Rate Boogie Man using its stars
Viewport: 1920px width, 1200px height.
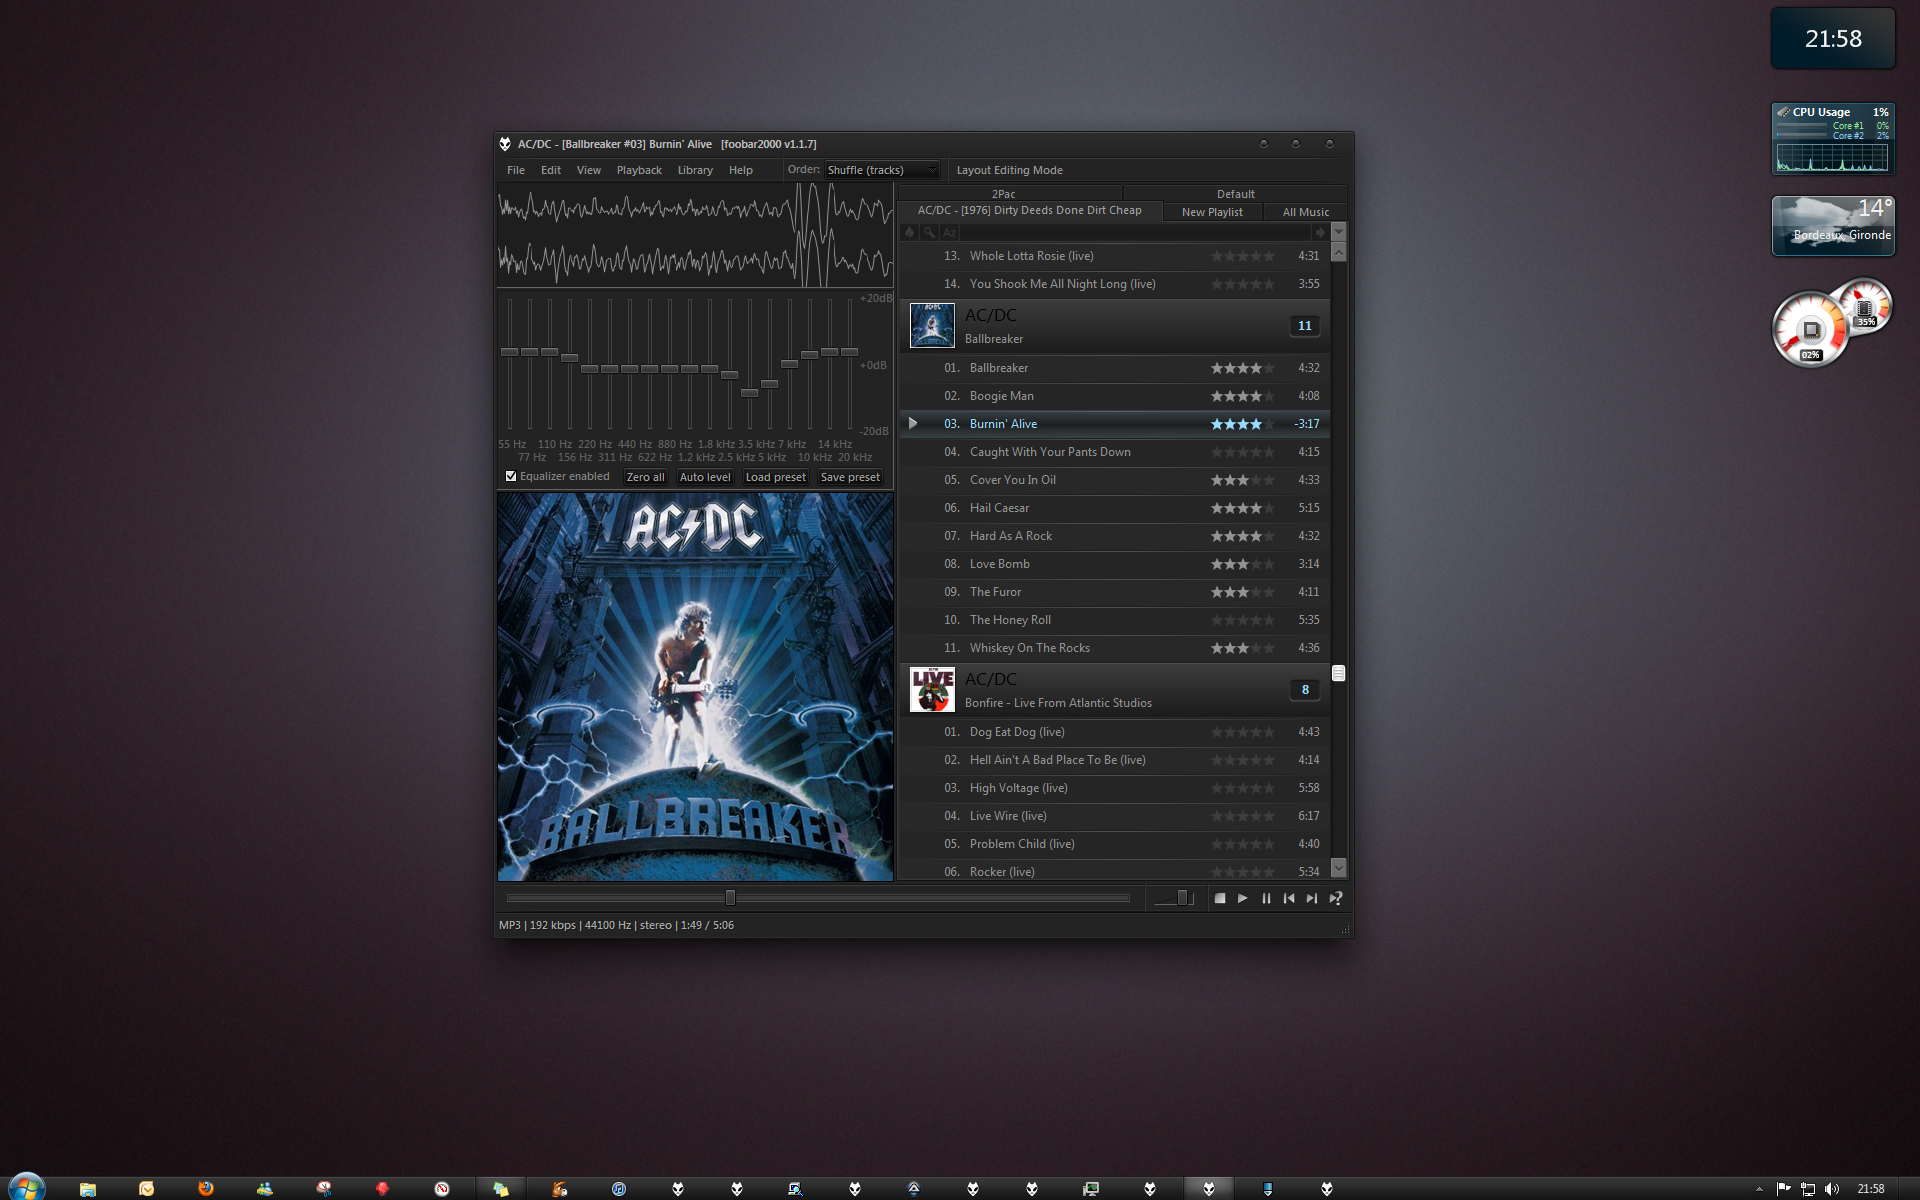pos(1243,396)
